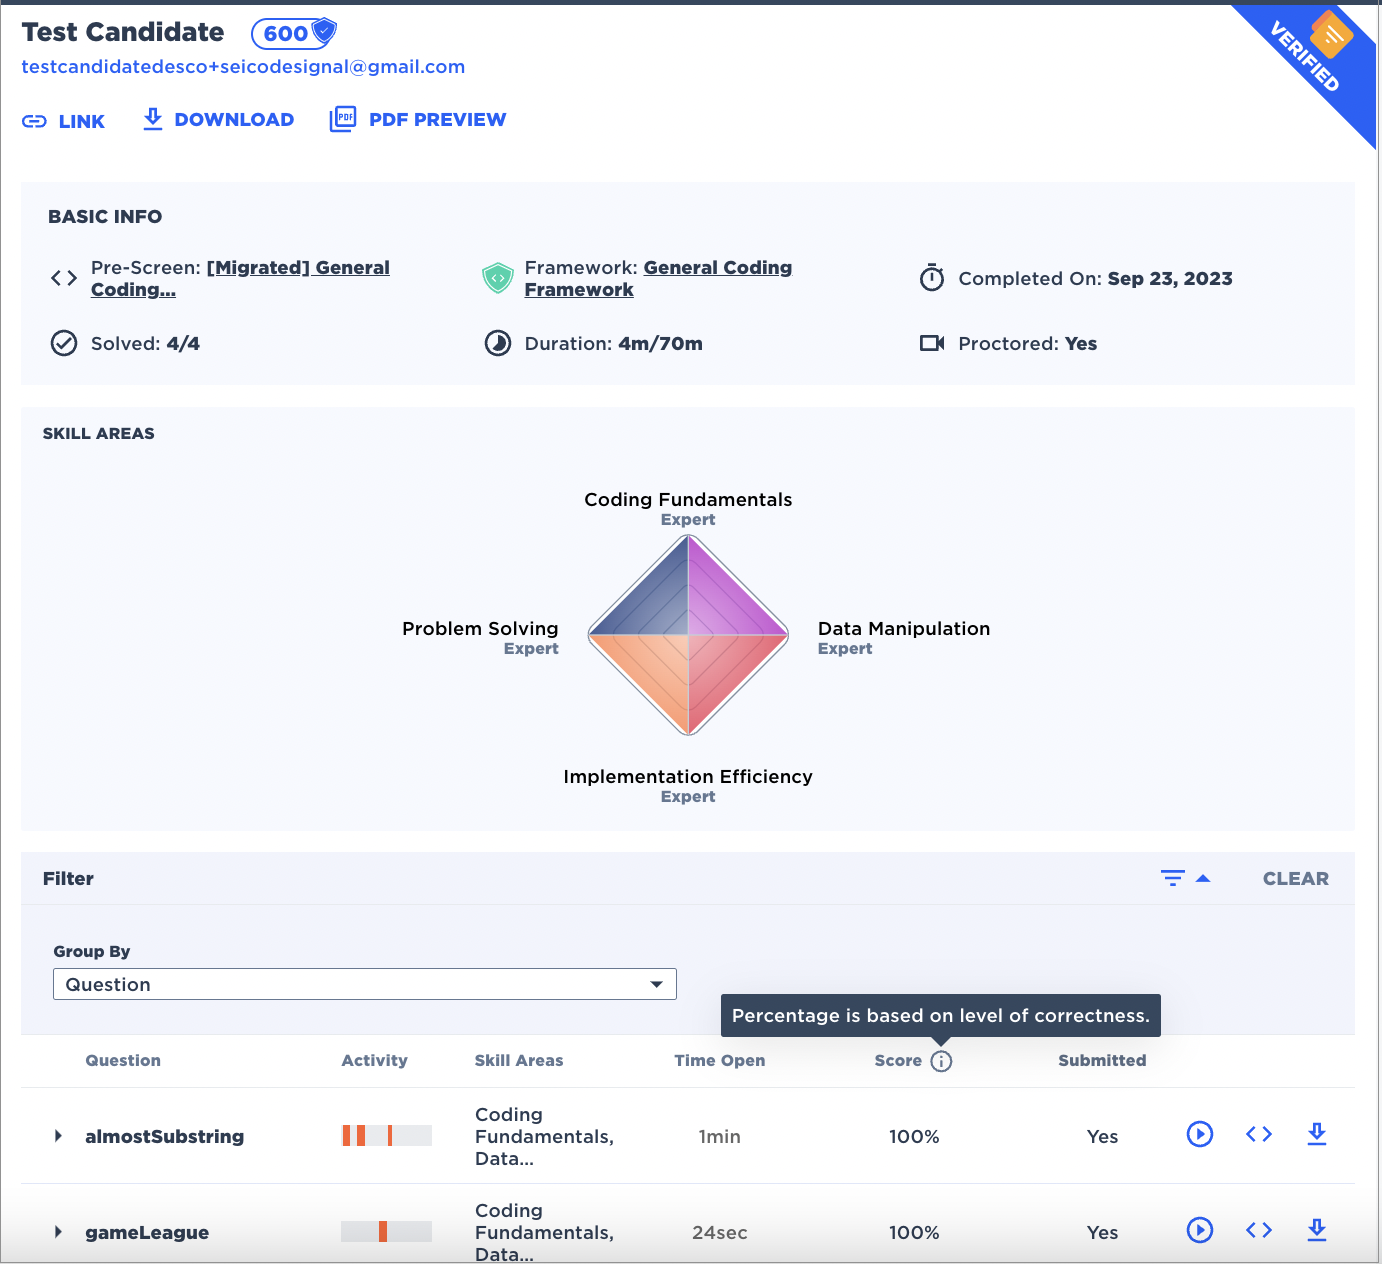The width and height of the screenshot is (1382, 1264).
Task: Expand the gameLeague row
Action: point(58,1232)
